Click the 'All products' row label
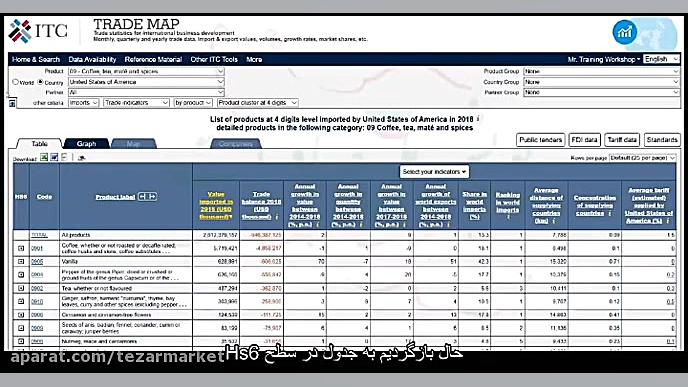Viewport: 688px width, 387px height. tap(75, 235)
